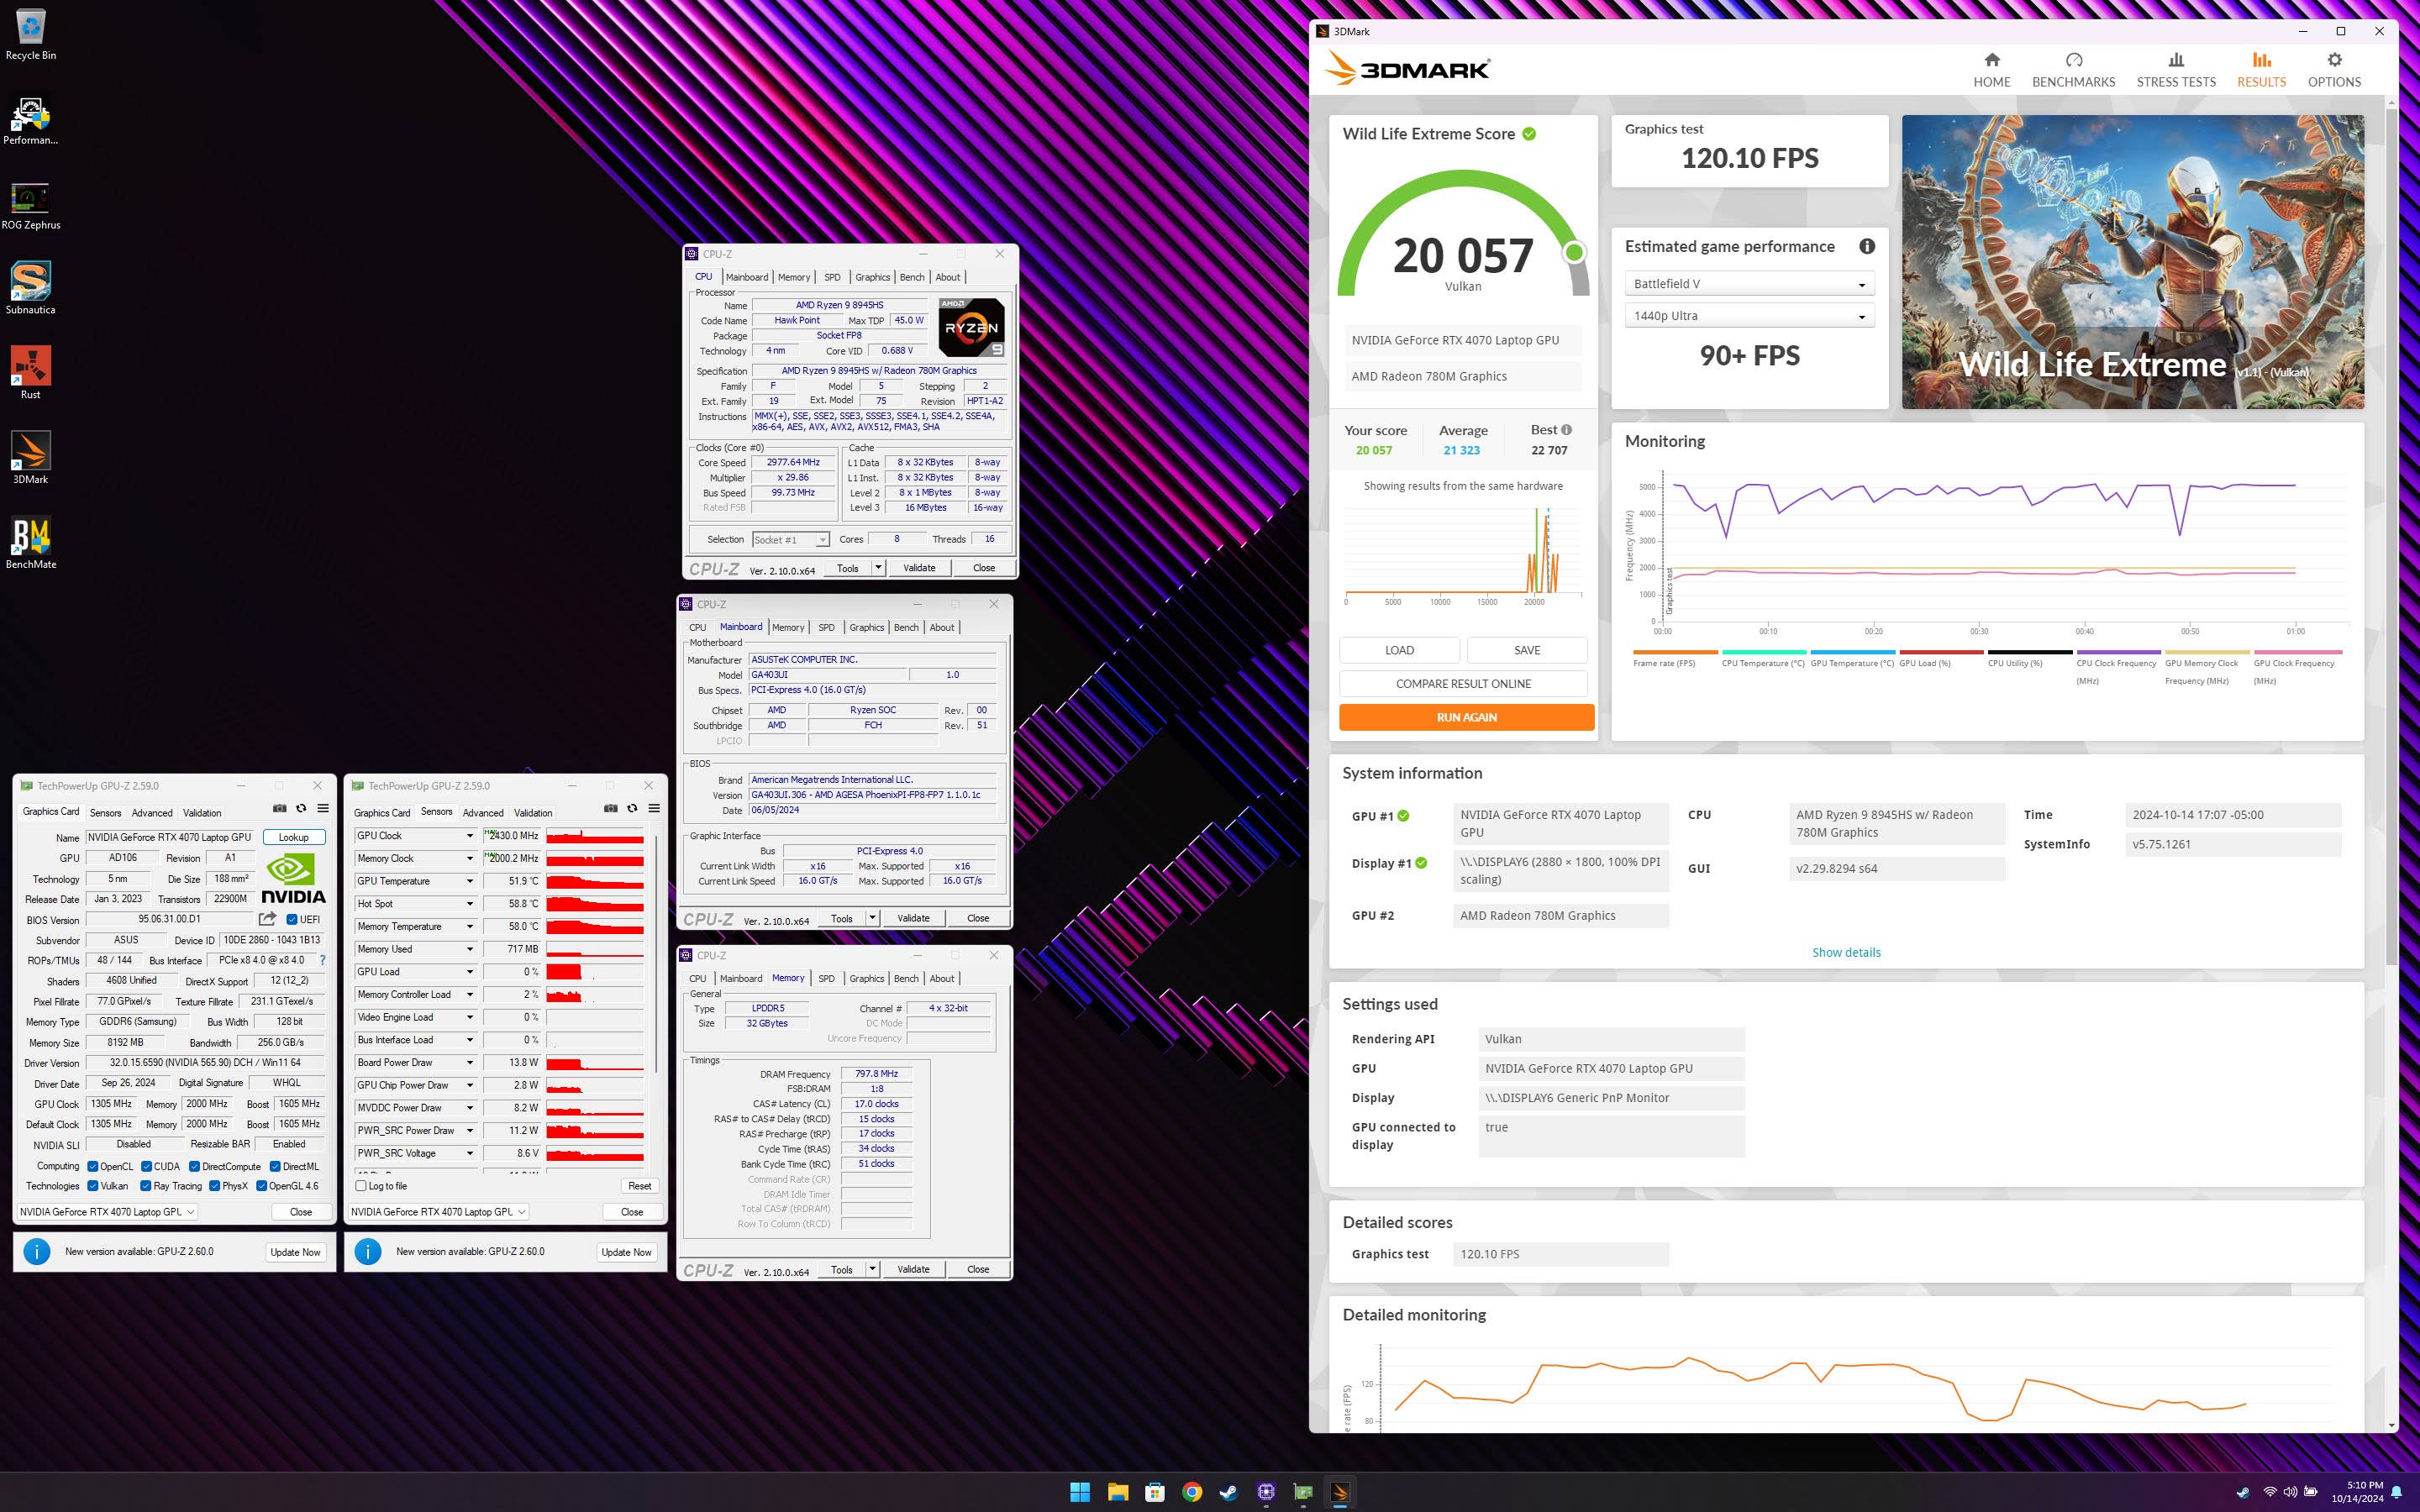Image resolution: width=2420 pixels, height=1512 pixels.
Task: Open SPD tab in CPU-Z Mainboard window
Action: coord(826,627)
